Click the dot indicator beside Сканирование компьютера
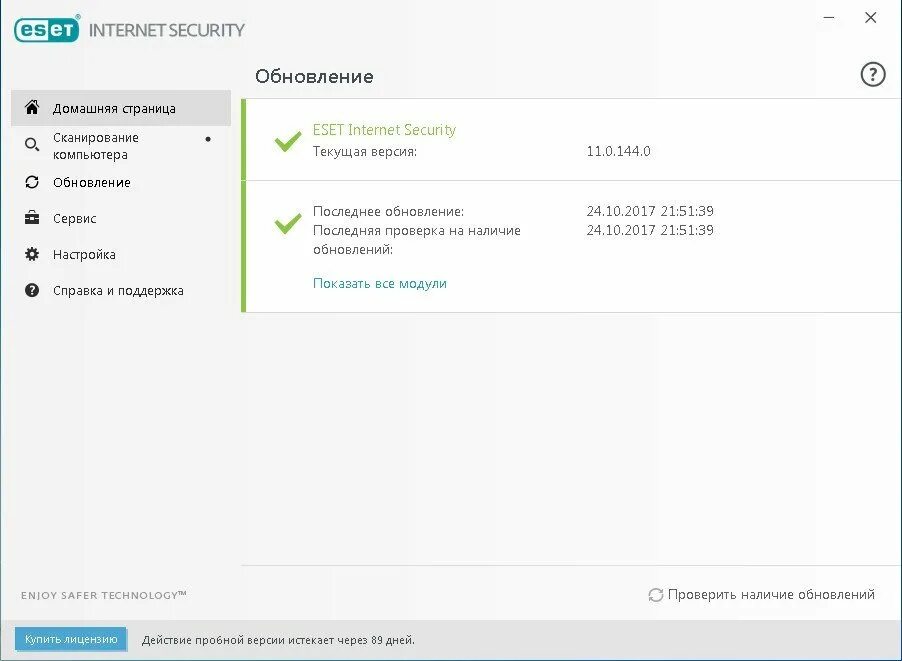 tap(208, 139)
